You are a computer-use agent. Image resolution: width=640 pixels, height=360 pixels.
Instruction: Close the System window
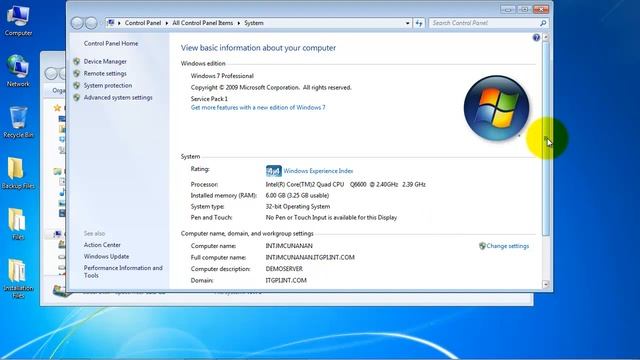click(541, 9)
